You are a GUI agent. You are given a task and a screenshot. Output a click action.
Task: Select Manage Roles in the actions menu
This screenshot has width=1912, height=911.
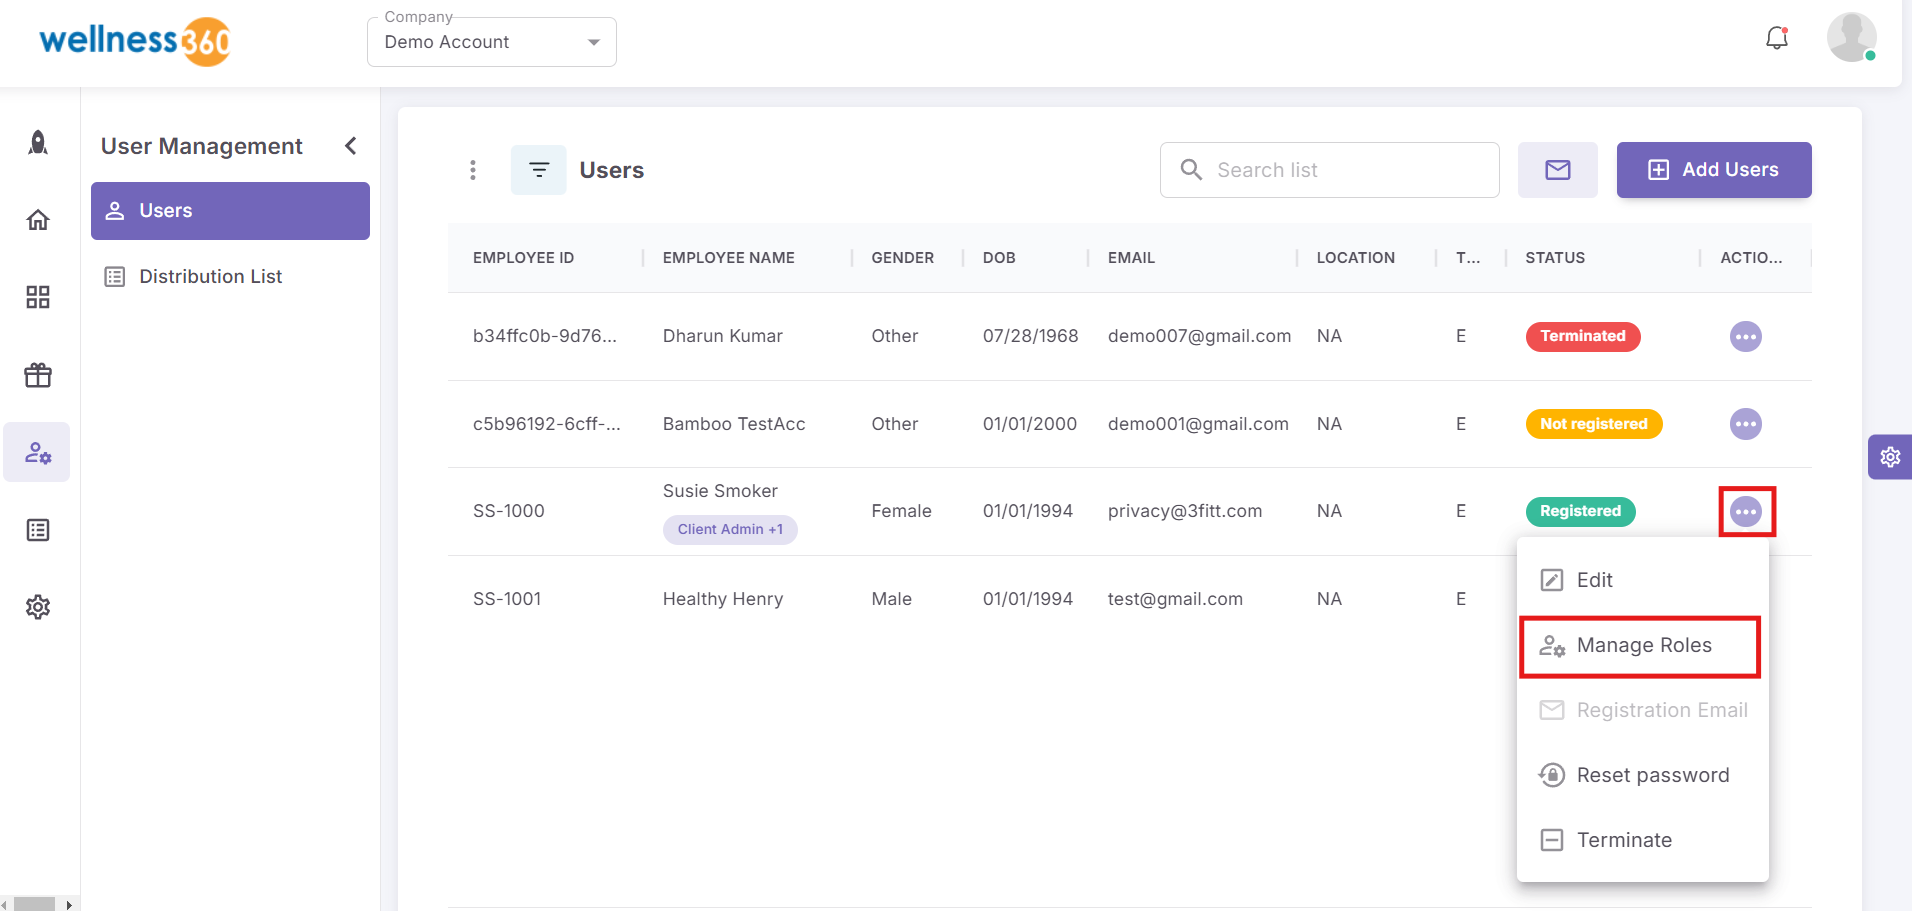tap(1643, 645)
